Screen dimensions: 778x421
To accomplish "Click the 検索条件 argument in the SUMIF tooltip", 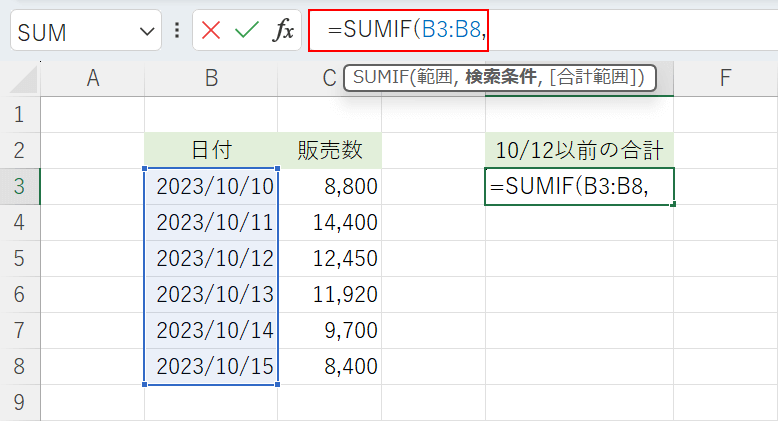I will click(x=501, y=78).
